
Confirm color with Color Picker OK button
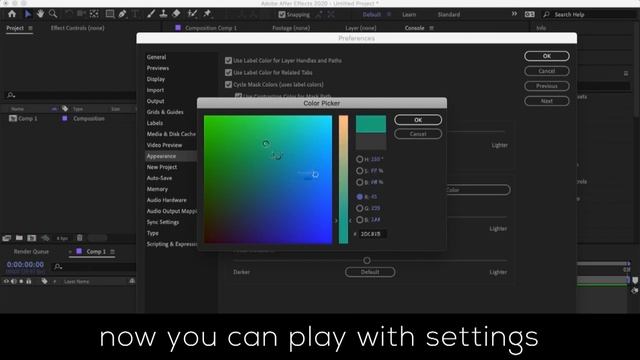coord(418,120)
